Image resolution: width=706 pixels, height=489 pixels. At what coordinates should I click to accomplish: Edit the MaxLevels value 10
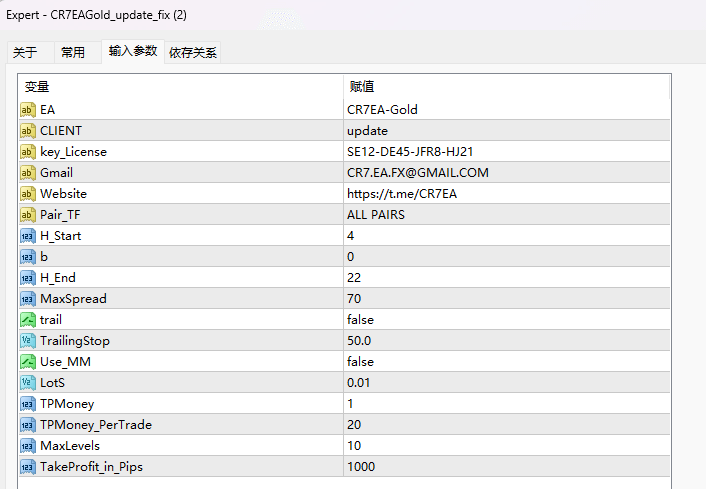[507, 446]
